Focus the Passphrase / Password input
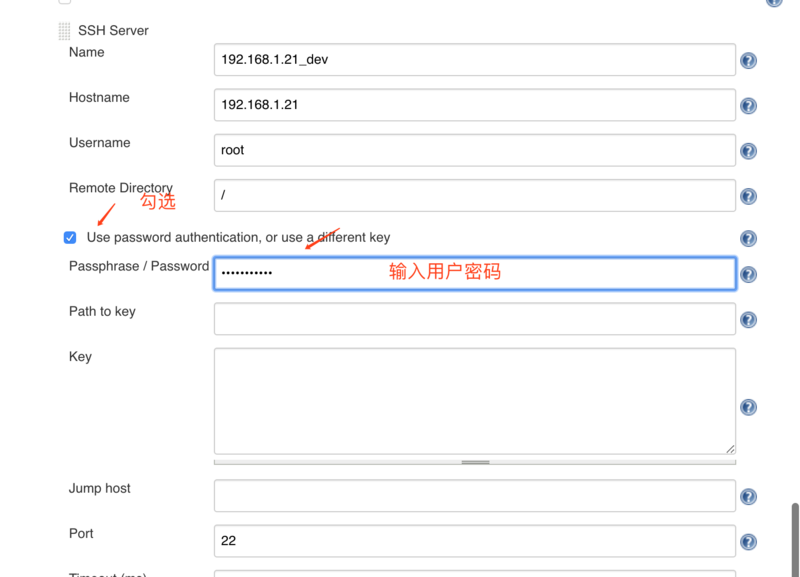 click(474, 273)
